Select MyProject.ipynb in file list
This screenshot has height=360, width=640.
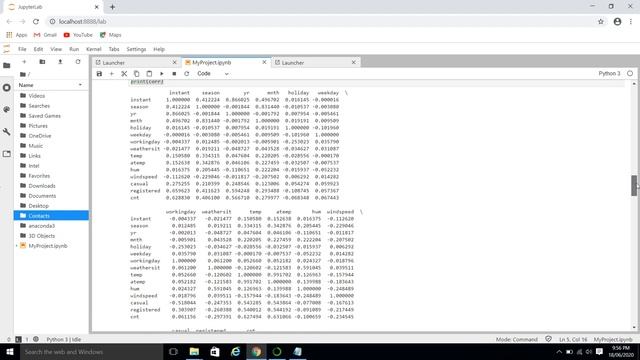pyautogui.click(x=51, y=246)
